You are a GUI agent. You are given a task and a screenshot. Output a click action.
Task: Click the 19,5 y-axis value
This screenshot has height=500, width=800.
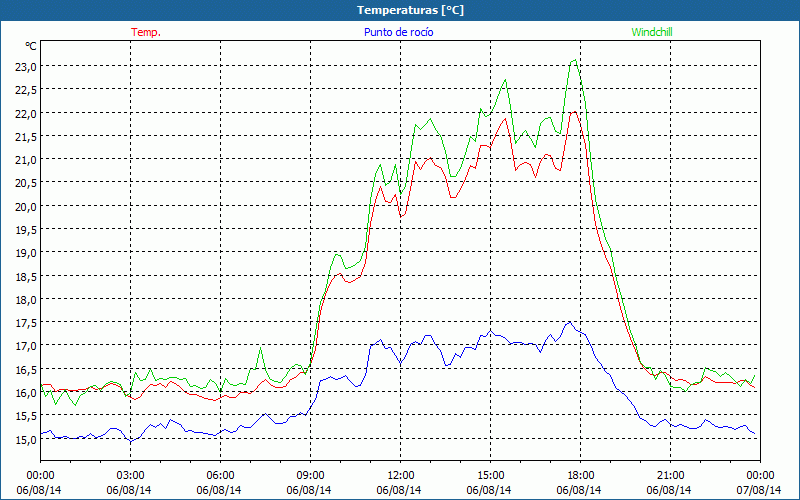(x=26, y=230)
